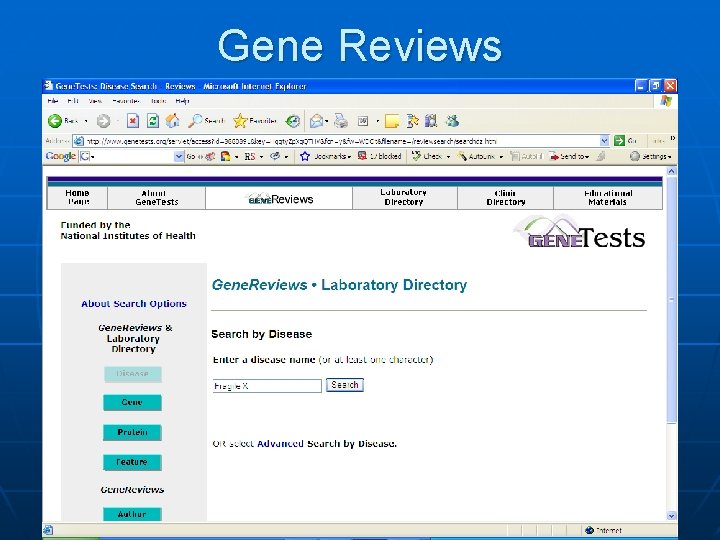Expand the address bar URL dropdown

pyautogui.click(x=604, y=141)
